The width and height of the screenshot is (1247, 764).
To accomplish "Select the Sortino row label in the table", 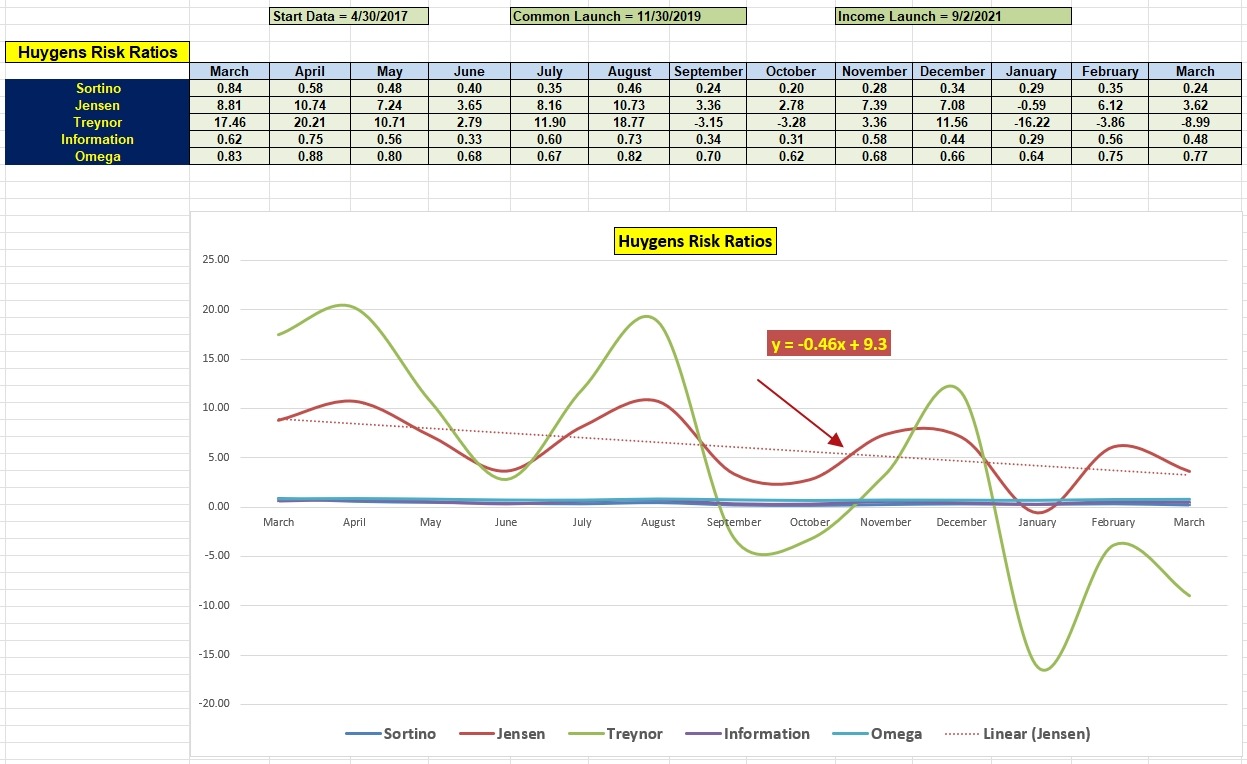I will point(98,88).
